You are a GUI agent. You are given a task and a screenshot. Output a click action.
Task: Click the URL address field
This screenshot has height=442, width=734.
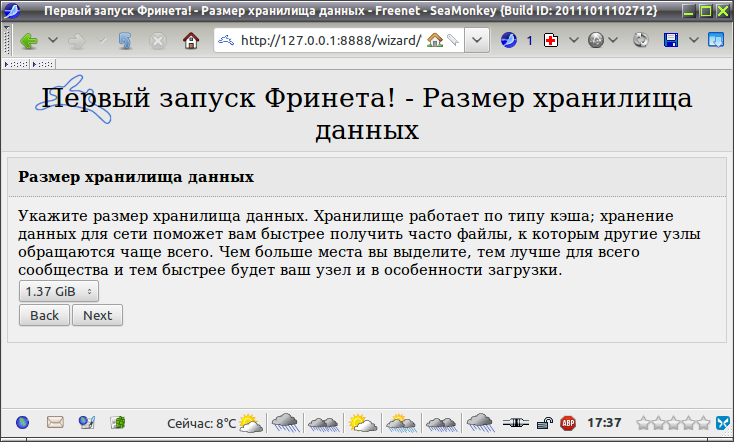pos(331,41)
